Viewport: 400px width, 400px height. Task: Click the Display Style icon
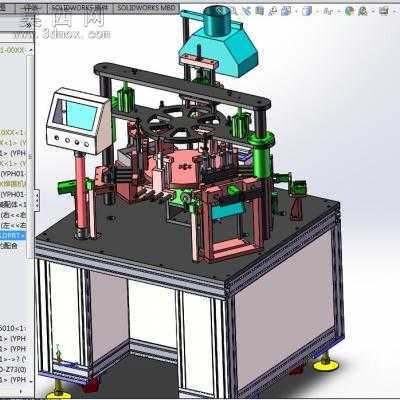click(x=307, y=11)
